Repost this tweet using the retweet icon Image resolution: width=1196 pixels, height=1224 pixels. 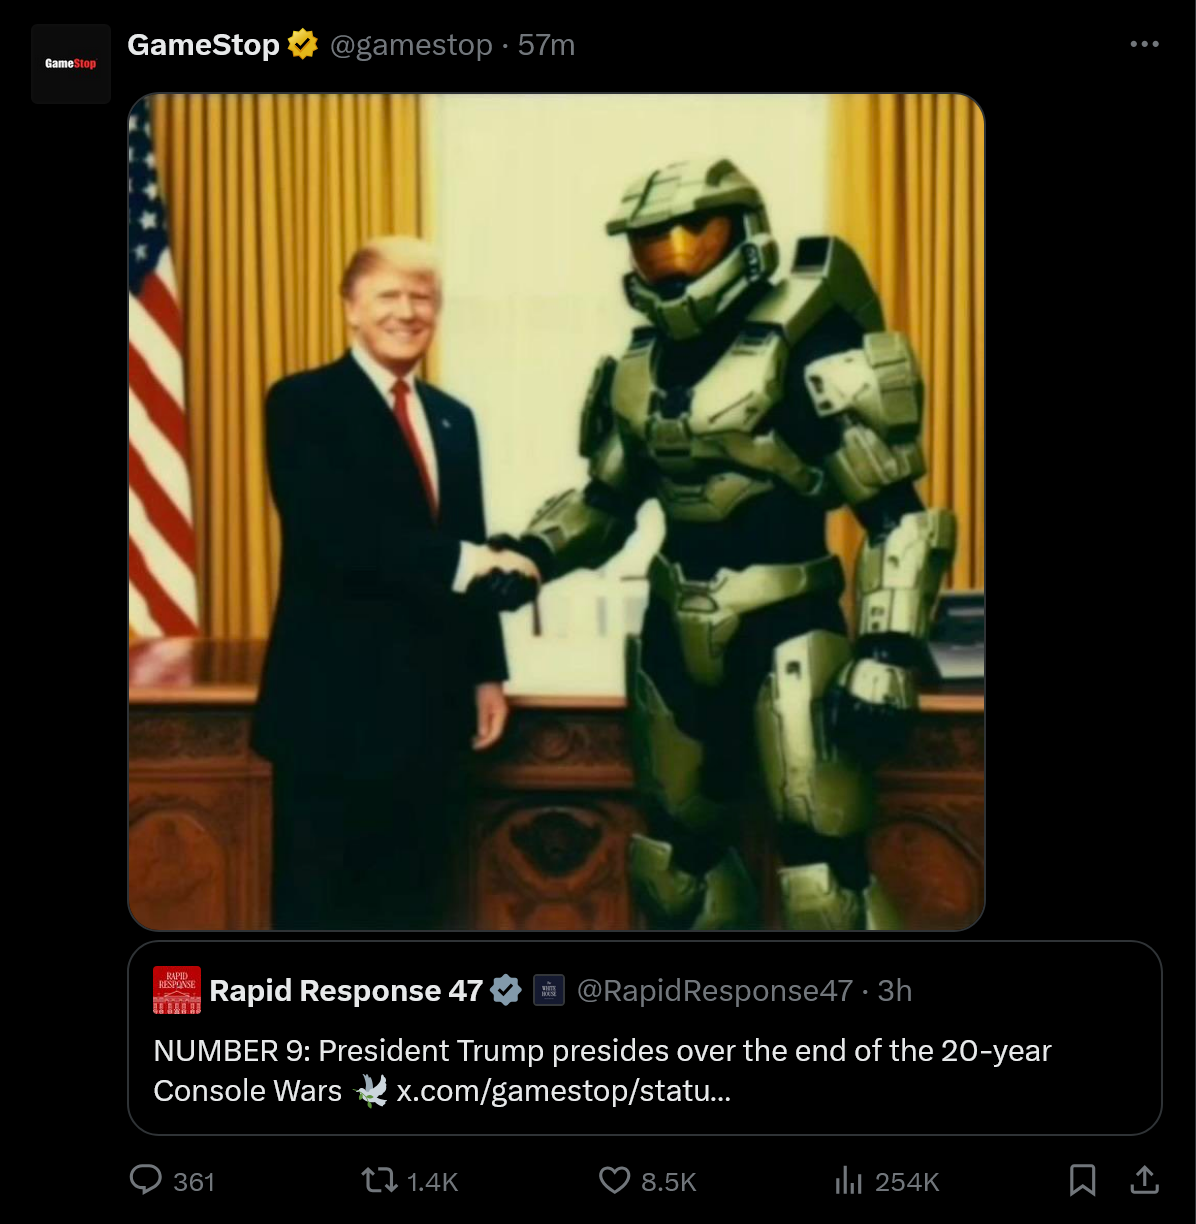379,1181
